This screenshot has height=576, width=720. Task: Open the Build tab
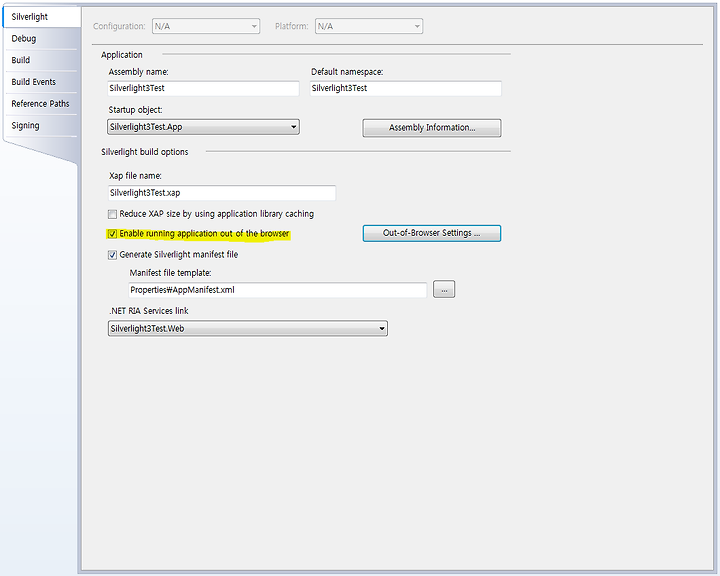[41, 60]
